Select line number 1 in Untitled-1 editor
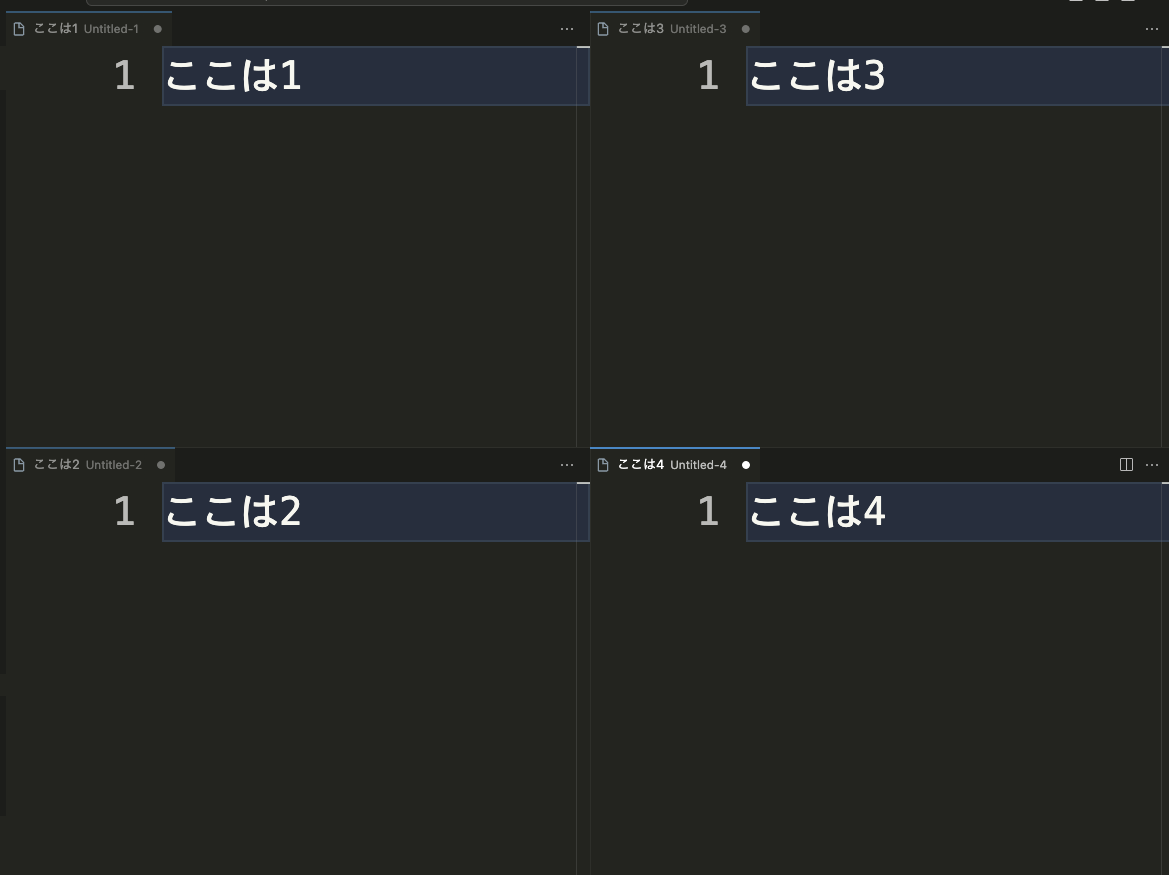This screenshot has width=1169, height=875. 125,76
